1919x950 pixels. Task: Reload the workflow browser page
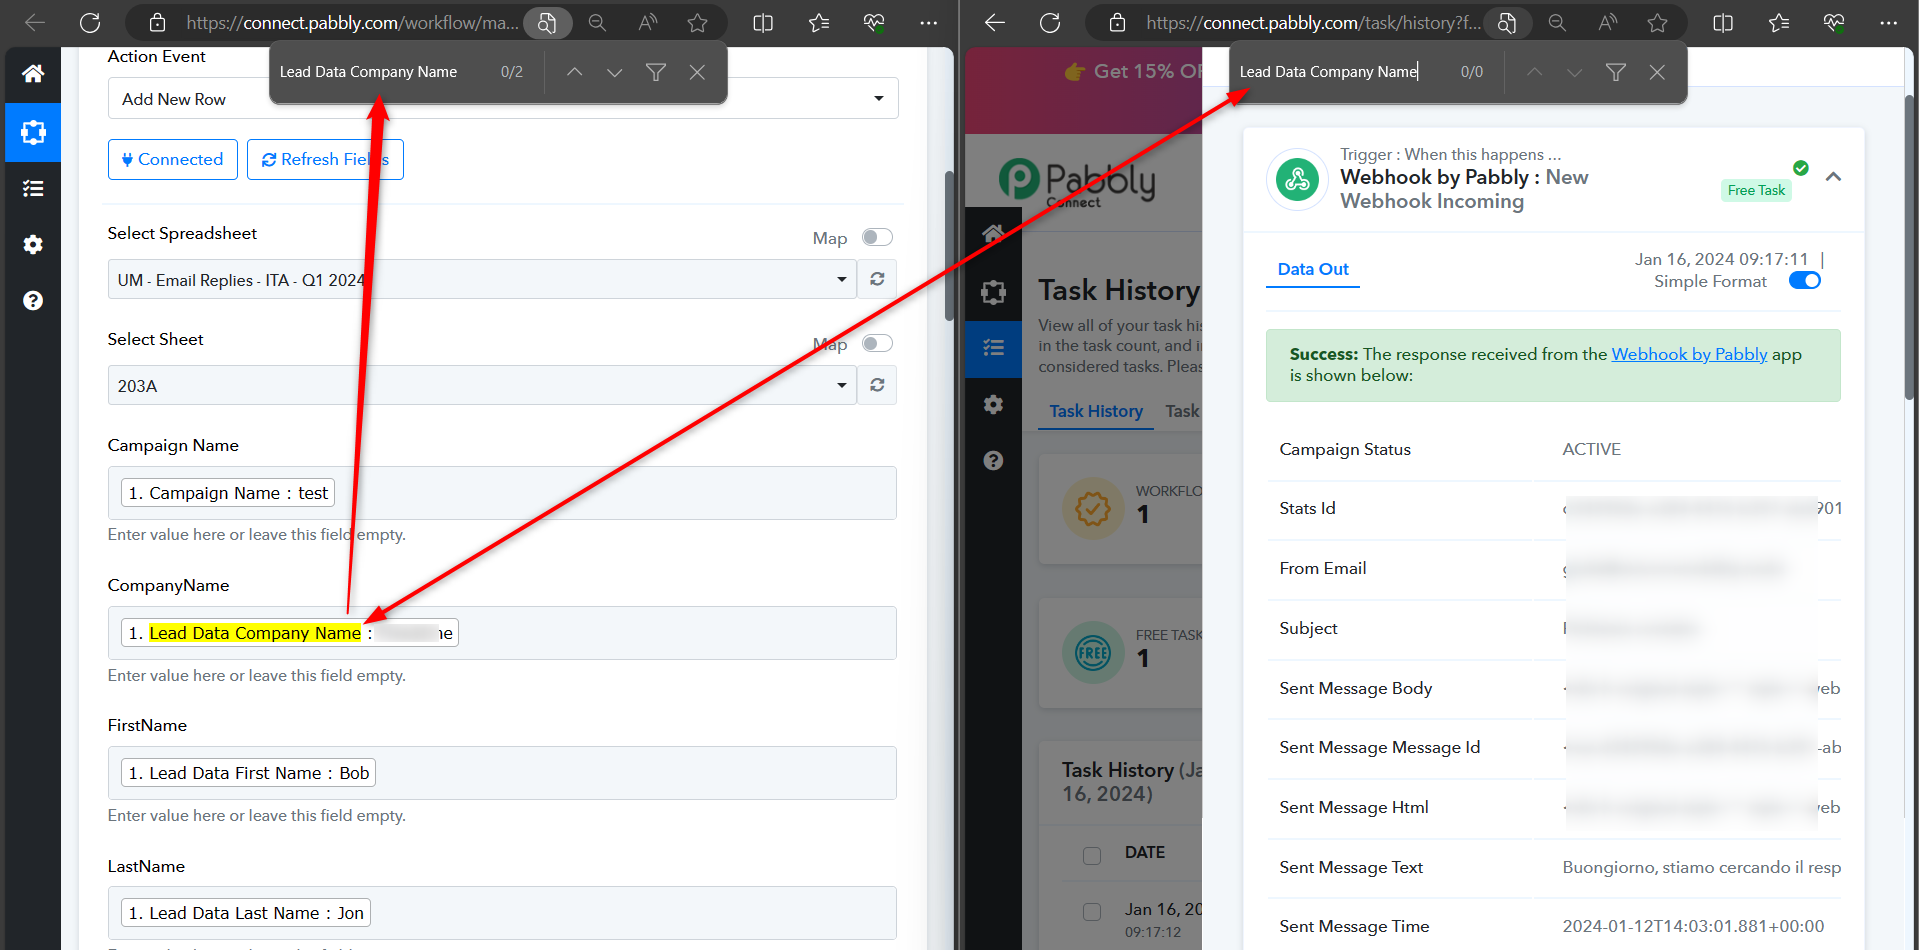point(90,22)
